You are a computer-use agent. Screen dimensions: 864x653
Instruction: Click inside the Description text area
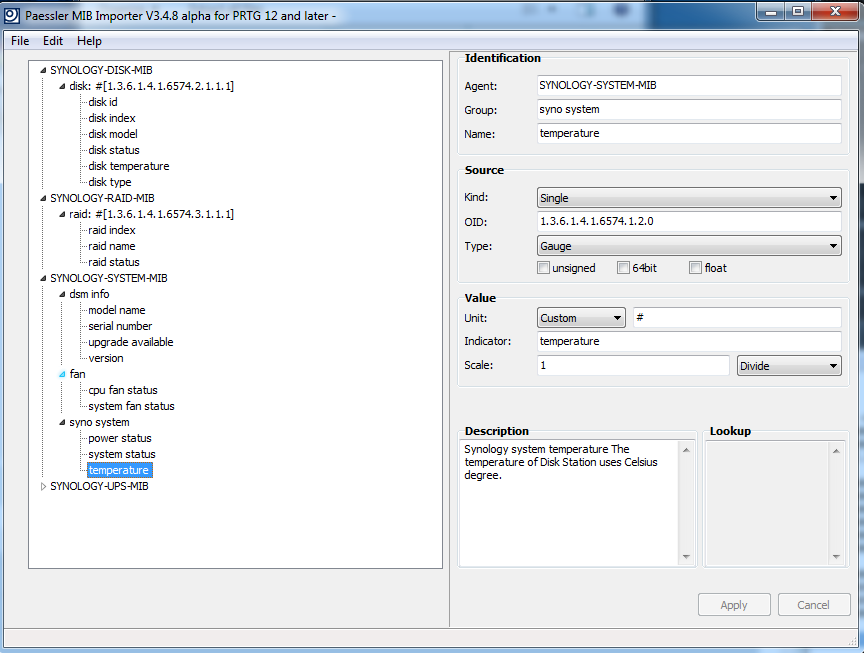click(569, 503)
